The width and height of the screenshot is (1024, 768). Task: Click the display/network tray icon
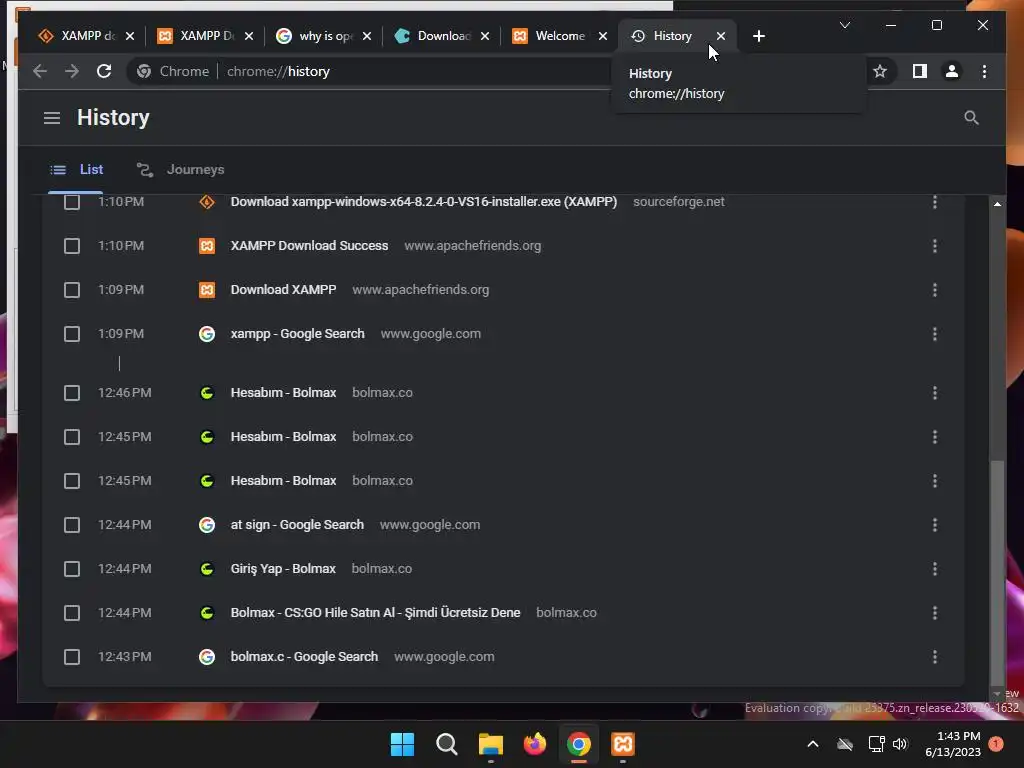(876, 744)
